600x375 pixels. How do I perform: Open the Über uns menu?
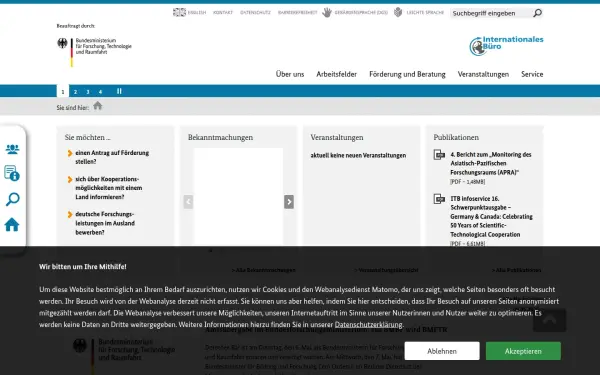(x=290, y=74)
